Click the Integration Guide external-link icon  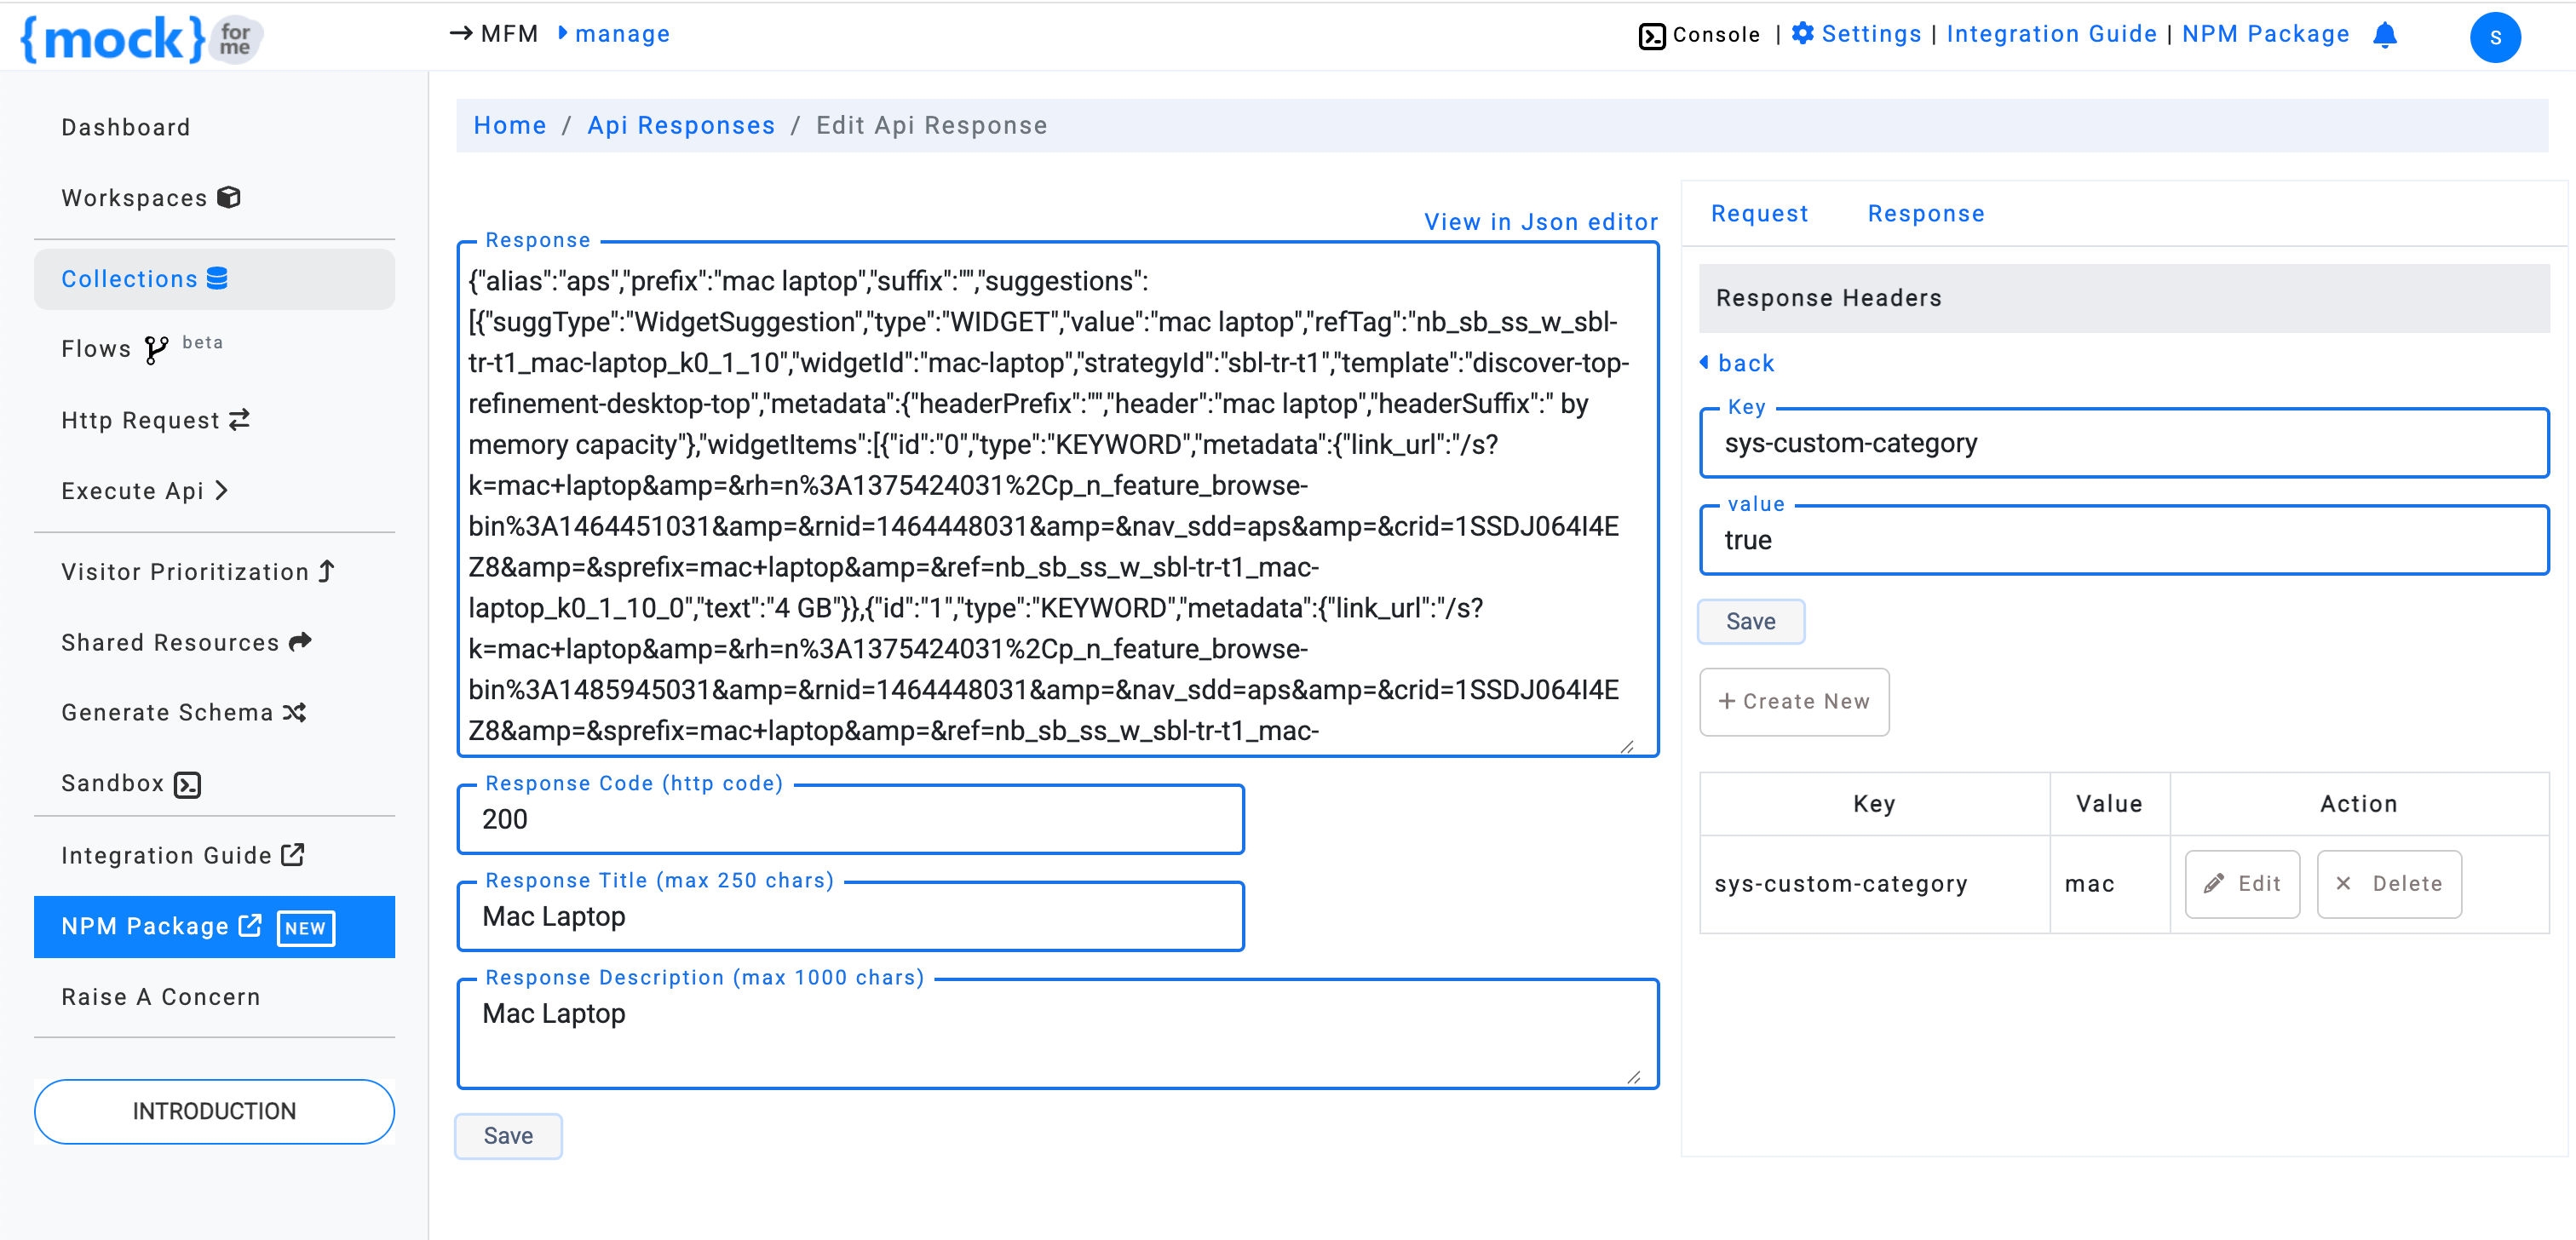tap(293, 854)
